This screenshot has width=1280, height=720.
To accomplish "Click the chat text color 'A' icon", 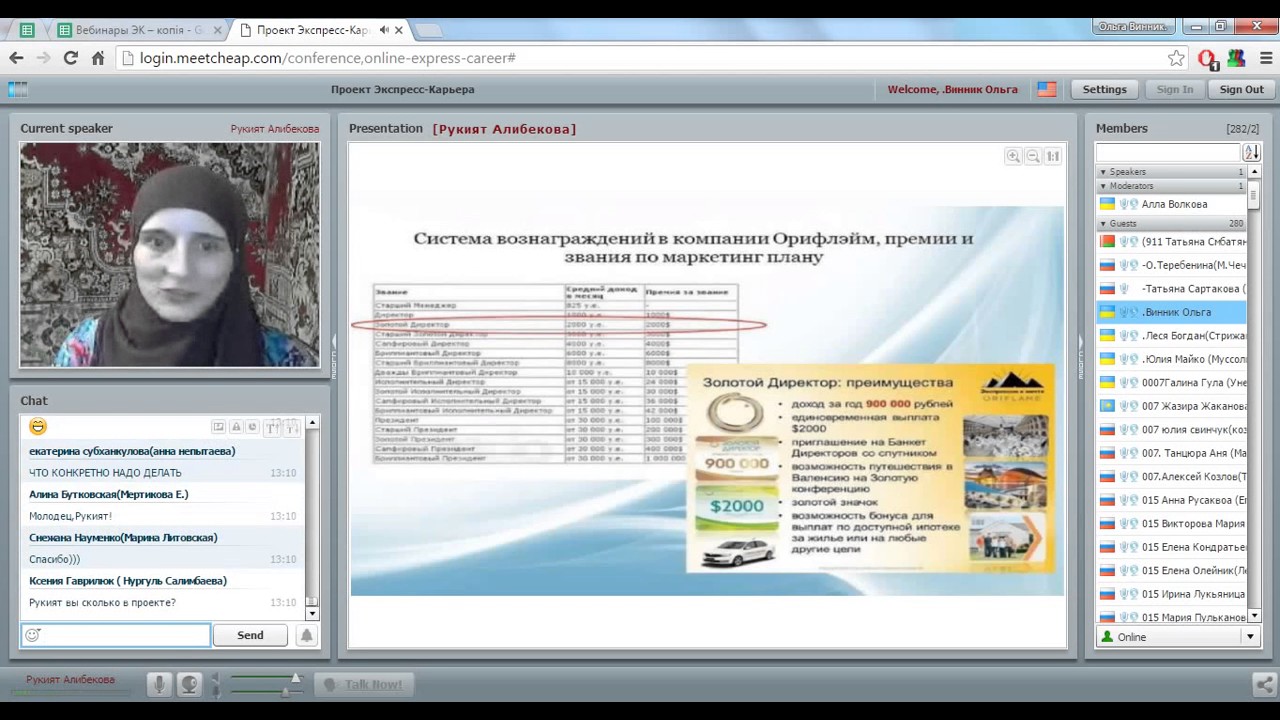I will coord(237,428).
